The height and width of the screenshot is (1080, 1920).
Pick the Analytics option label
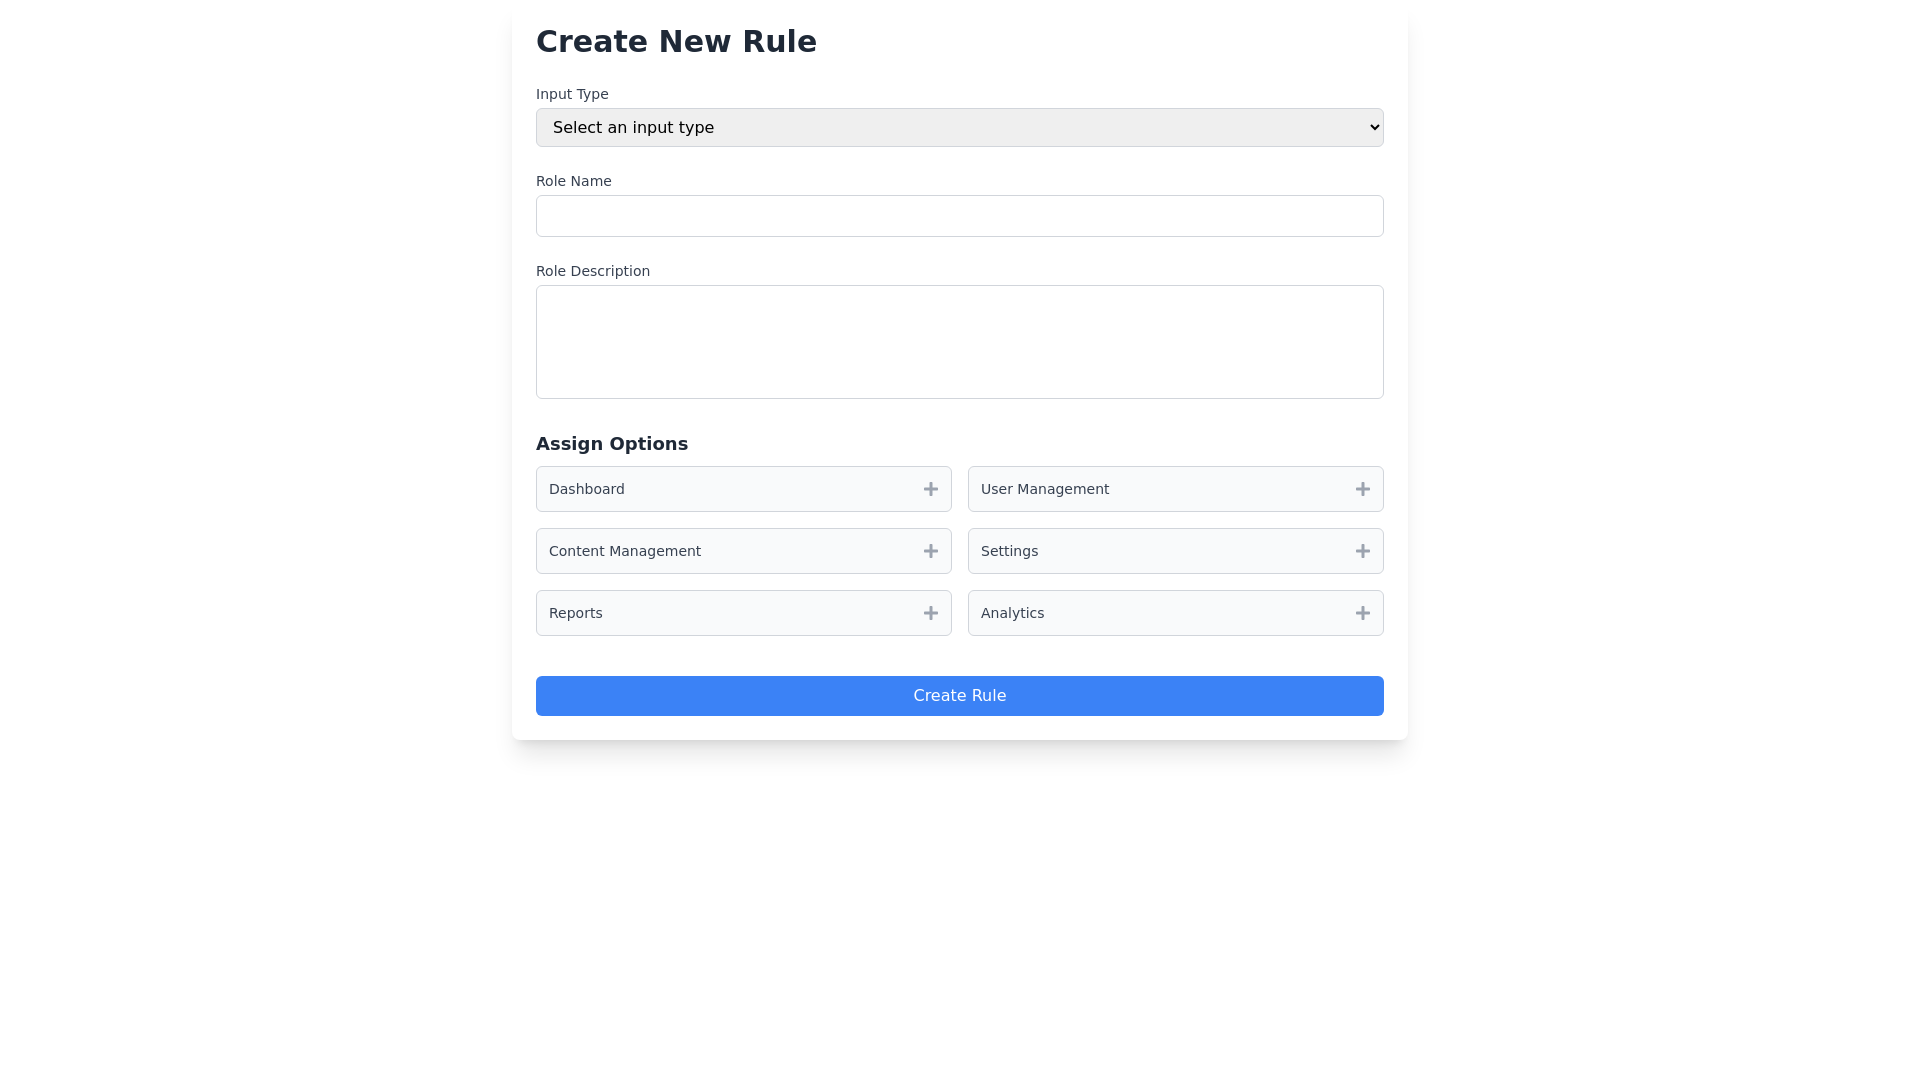coord(1012,613)
